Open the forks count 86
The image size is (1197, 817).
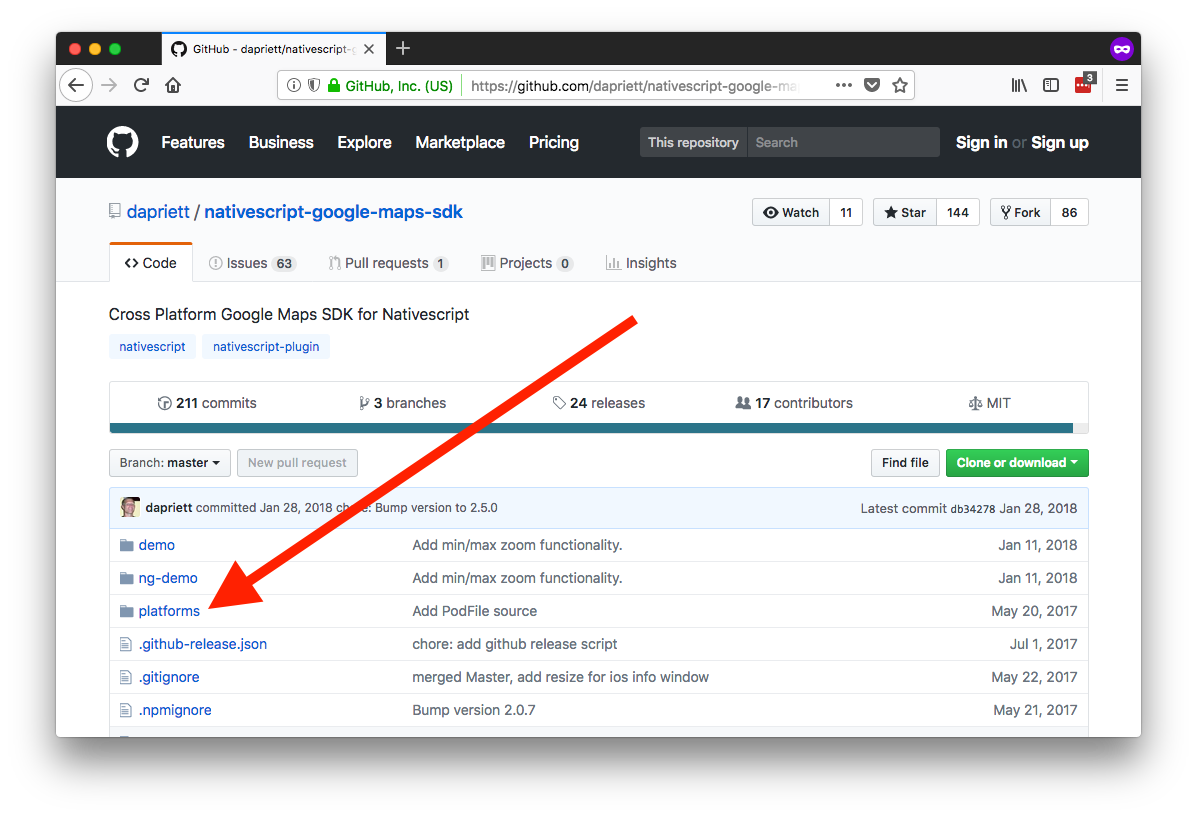coord(1070,212)
